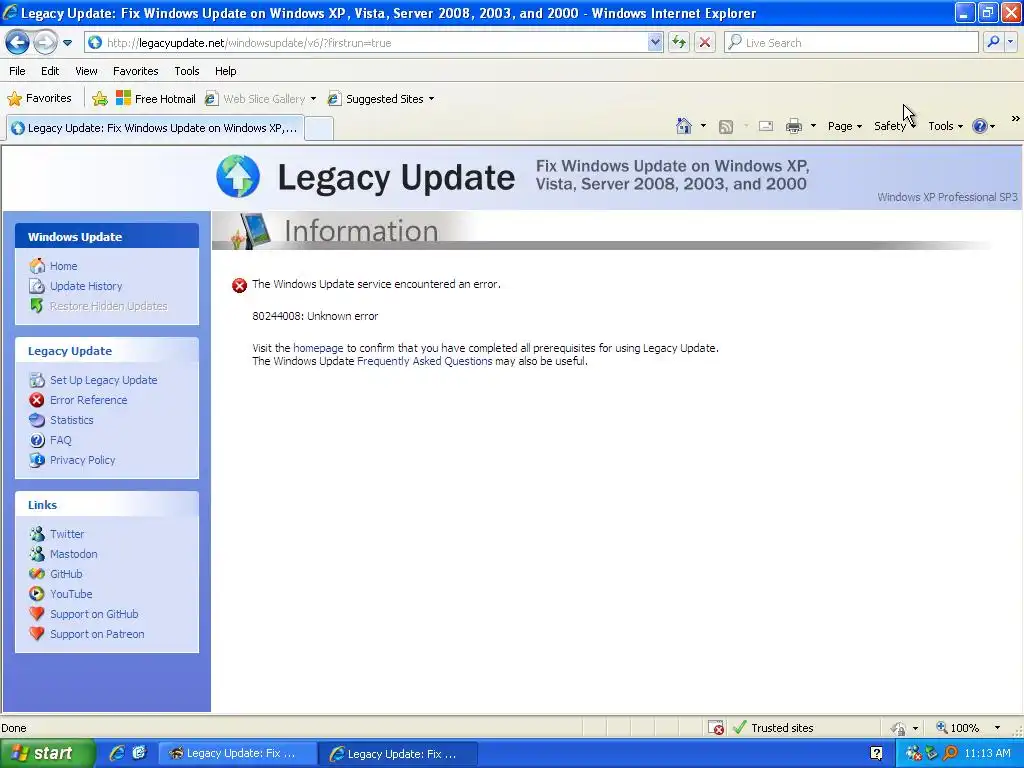Image resolution: width=1024 pixels, height=768 pixels.
Task: Open a new blank tab
Action: point(319,128)
